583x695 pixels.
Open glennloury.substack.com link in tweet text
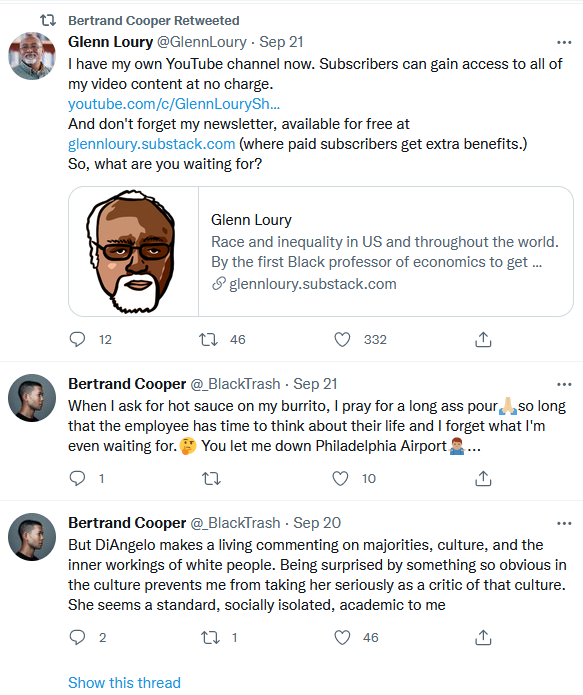(x=152, y=144)
